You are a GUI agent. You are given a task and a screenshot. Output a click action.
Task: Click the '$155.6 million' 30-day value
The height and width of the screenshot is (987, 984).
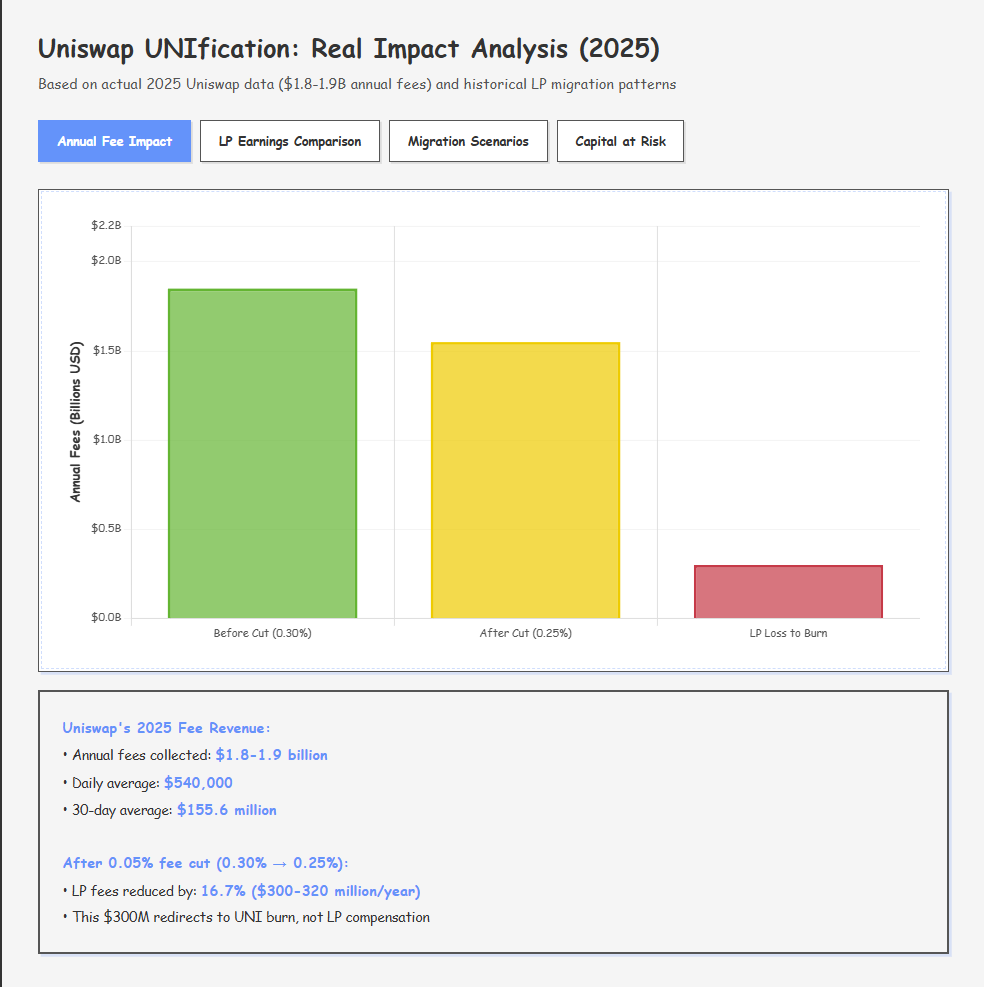click(227, 810)
